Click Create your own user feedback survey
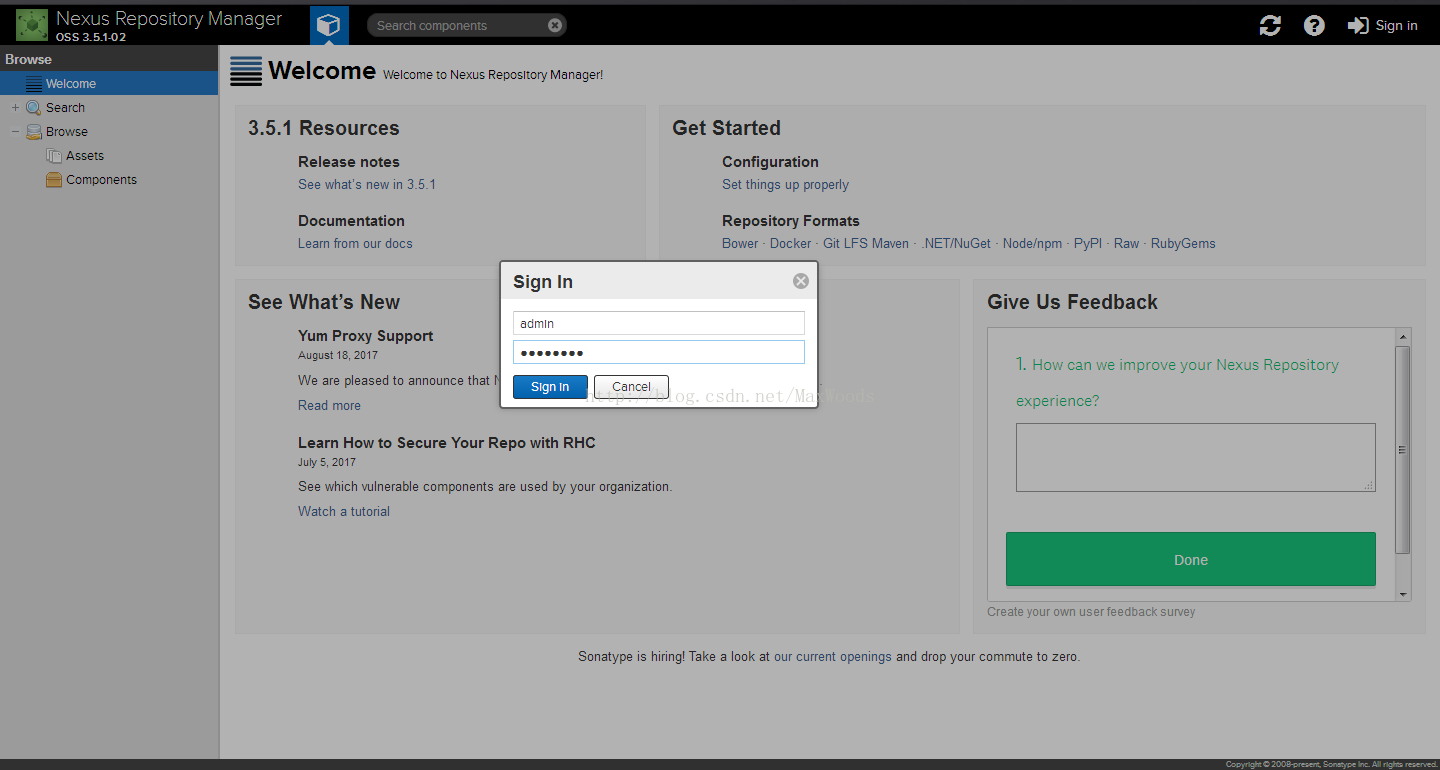This screenshot has height=770, width=1440. 1091,612
